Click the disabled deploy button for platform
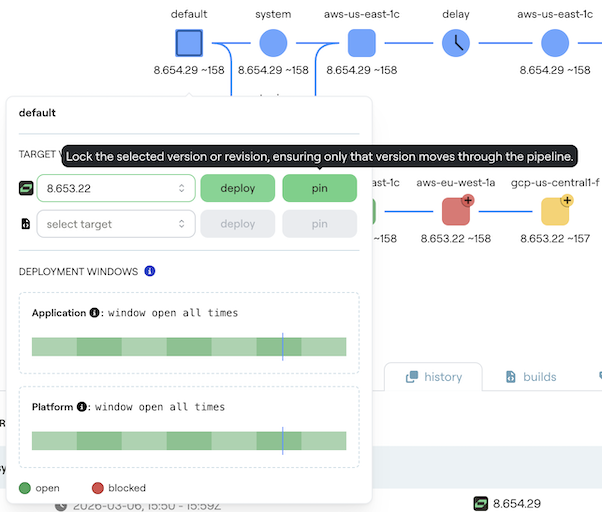Image resolution: width=602 pixels, height=512 pixels. [x=238, y=224]
